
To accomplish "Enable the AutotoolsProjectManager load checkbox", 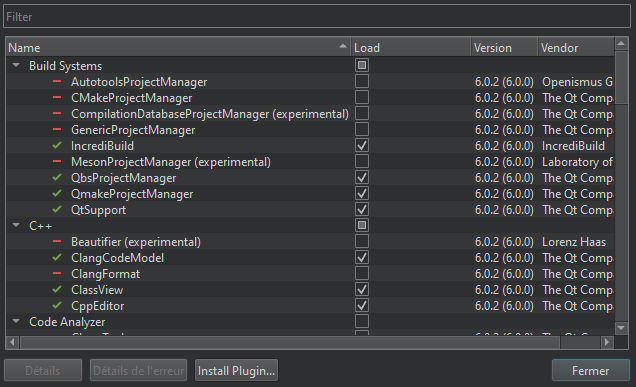I will pyautogui.click(x=362, y=81).
